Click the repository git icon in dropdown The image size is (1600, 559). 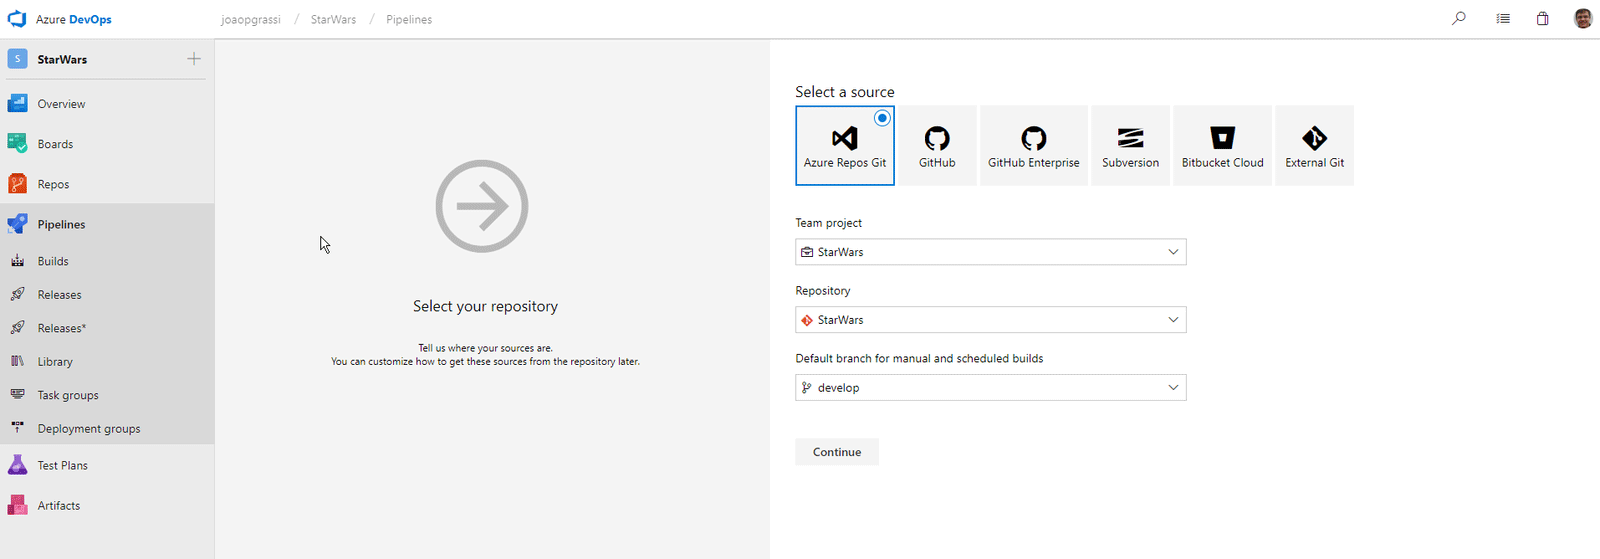[x=807, y=320]
